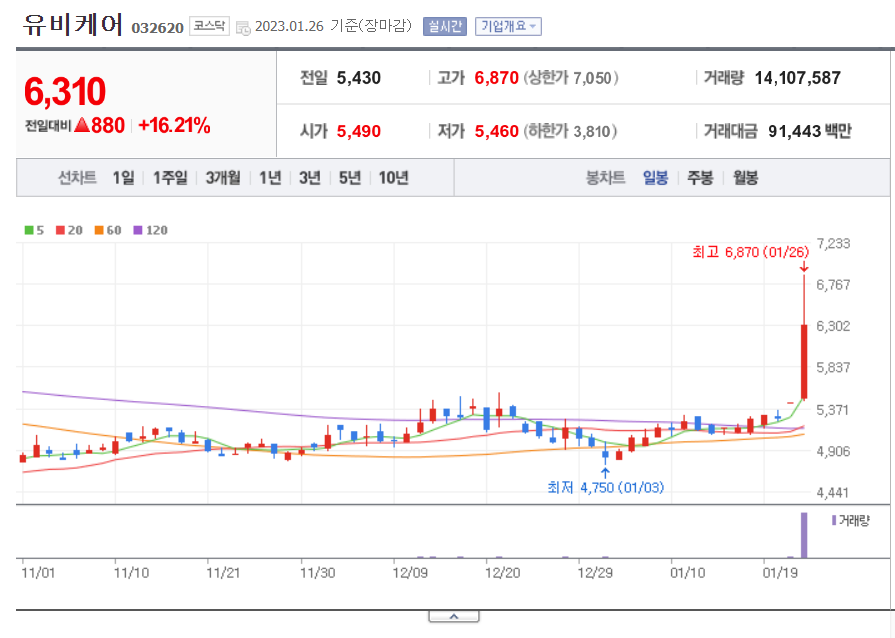The width and height of the screenshot is (895, 638).
Task: Switch to the 주봉 candlestick chart
Action: (700, 178)
